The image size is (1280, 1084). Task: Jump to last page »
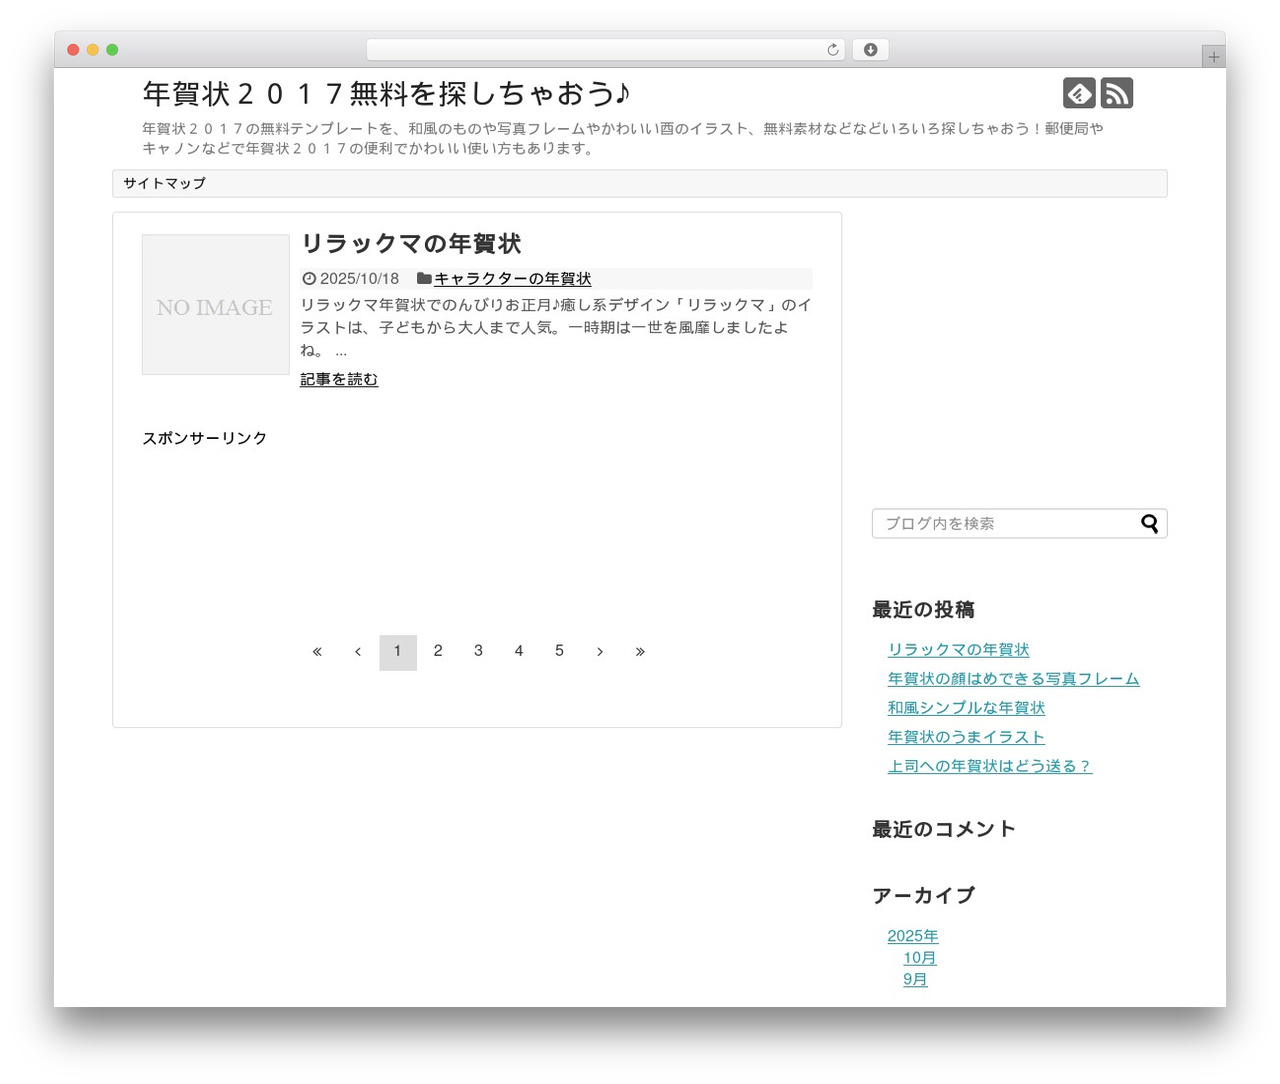640,652
